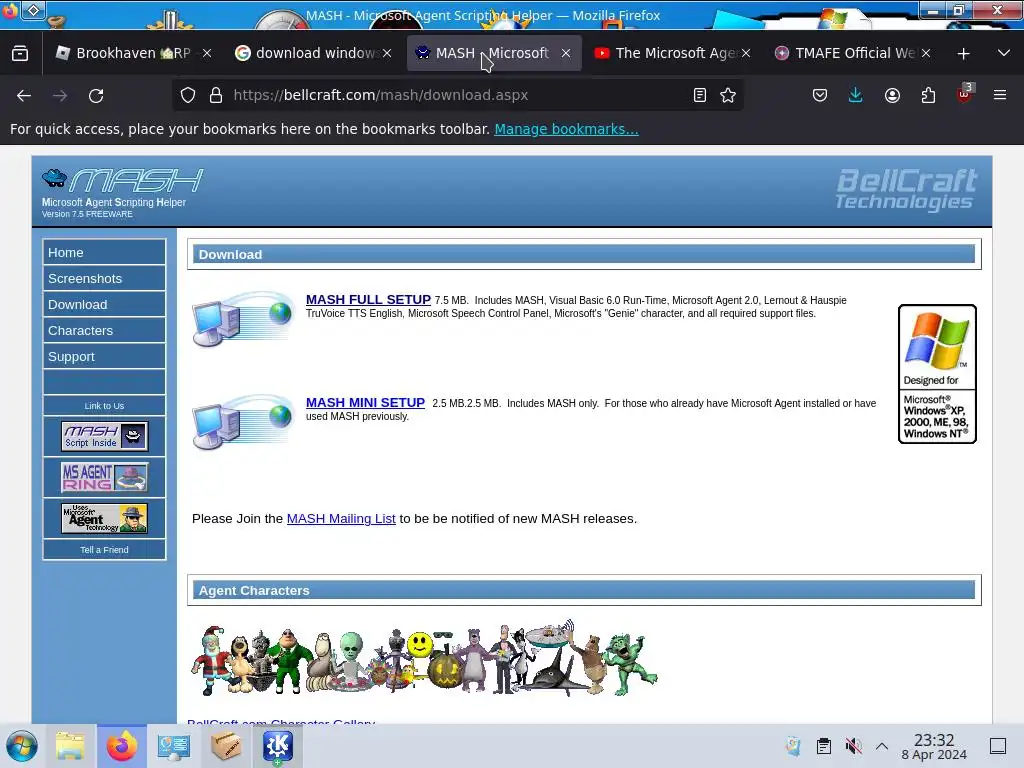Open Firefox account icon
The image size is (1024, 768).
click(x=892, y=95)
